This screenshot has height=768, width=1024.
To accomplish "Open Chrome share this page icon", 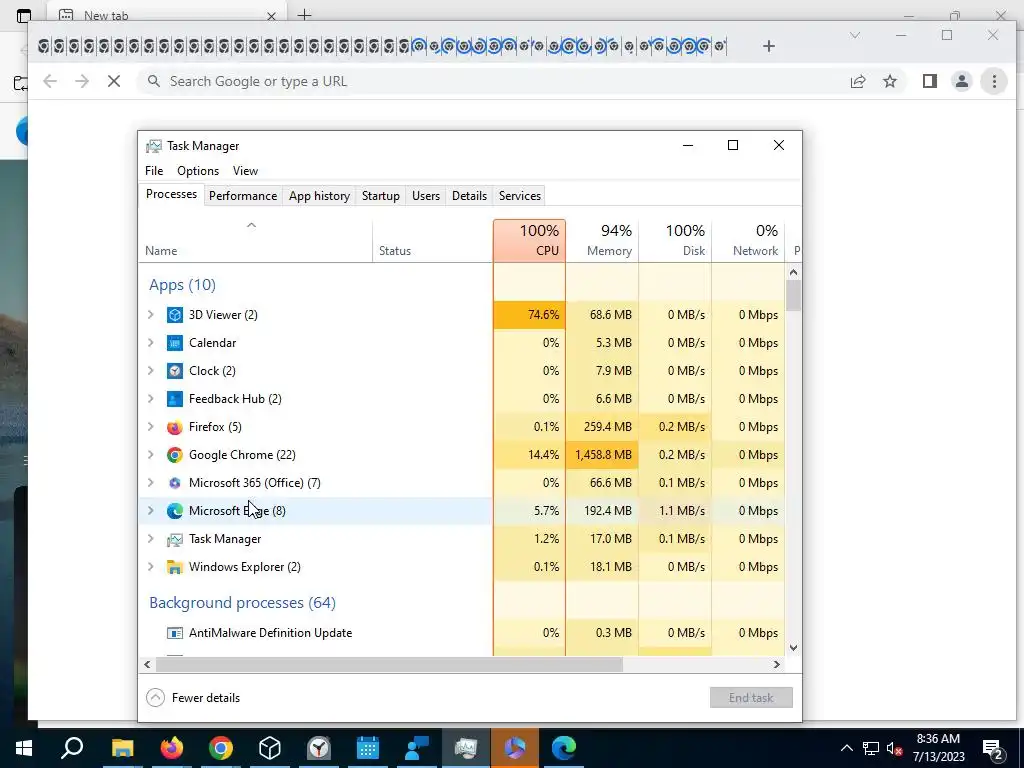I will point(857,82).
